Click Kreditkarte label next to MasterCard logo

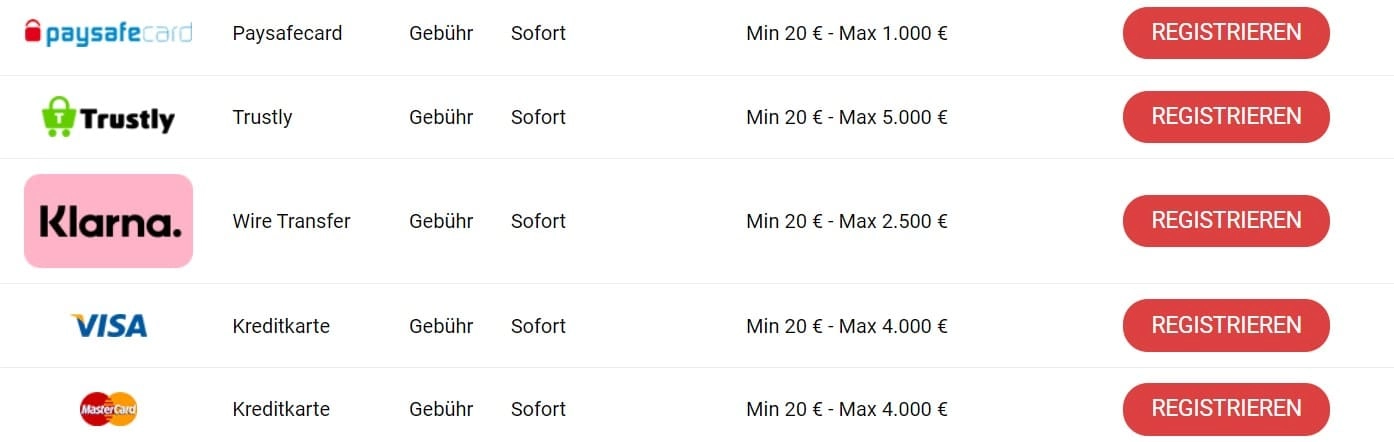click(281, 409)
